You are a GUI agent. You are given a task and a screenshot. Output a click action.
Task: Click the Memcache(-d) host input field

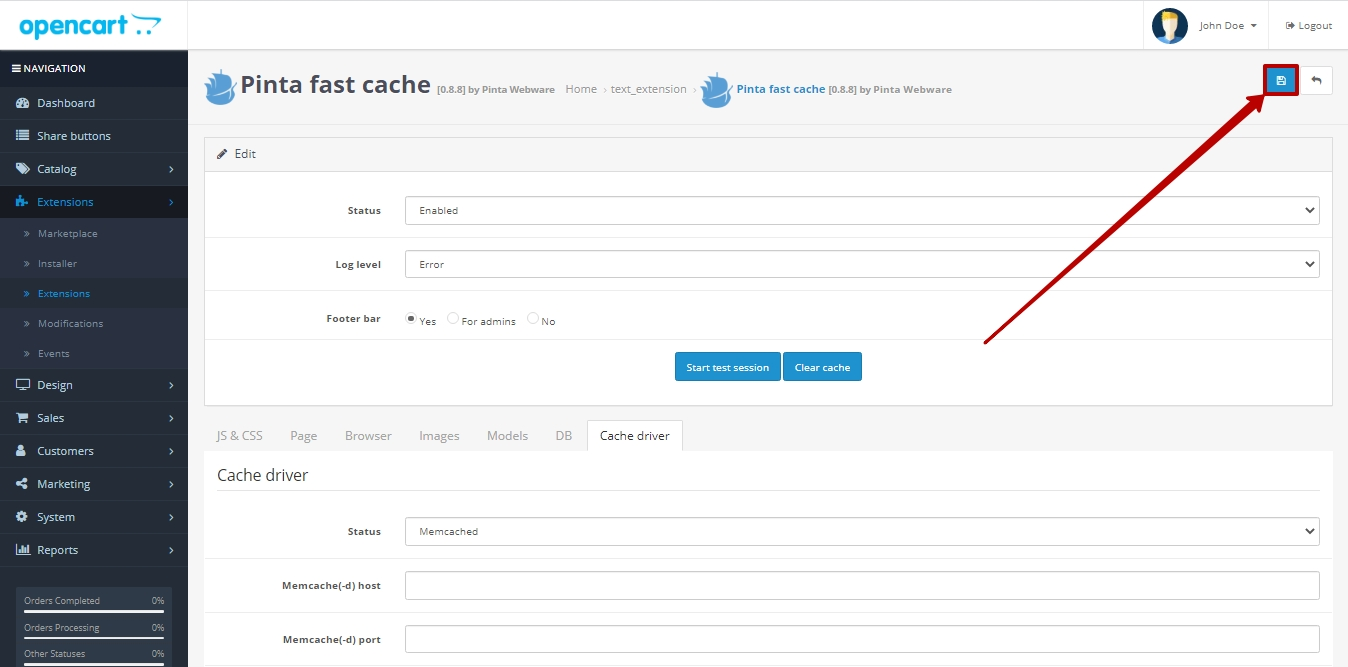pyautogui.click(x=862, y=585)
